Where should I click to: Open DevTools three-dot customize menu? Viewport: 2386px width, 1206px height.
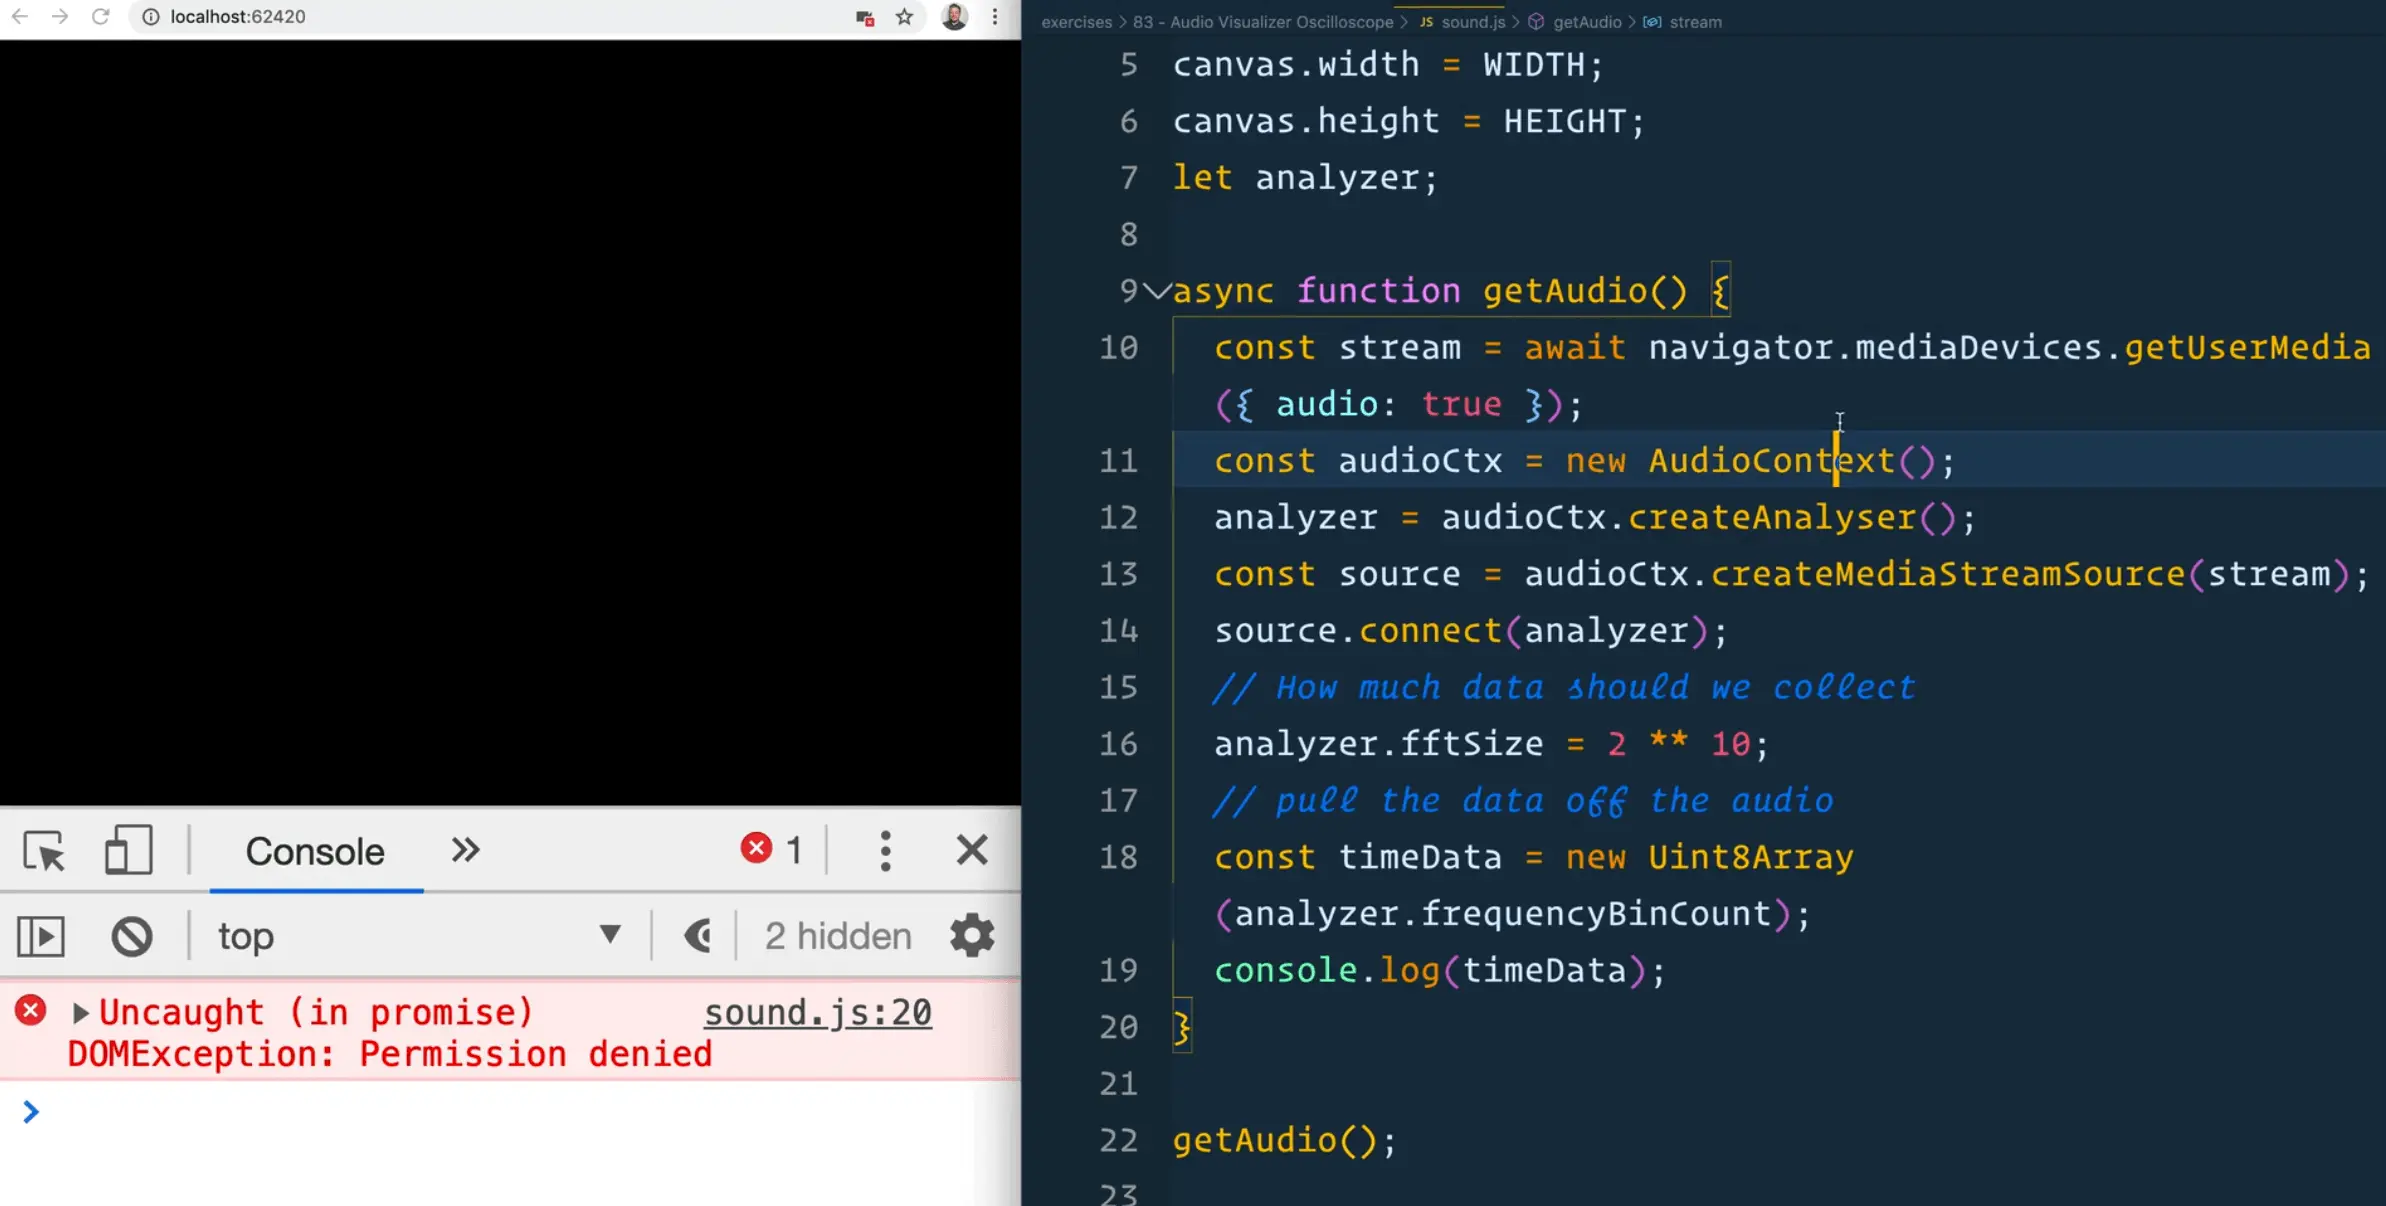885,851
